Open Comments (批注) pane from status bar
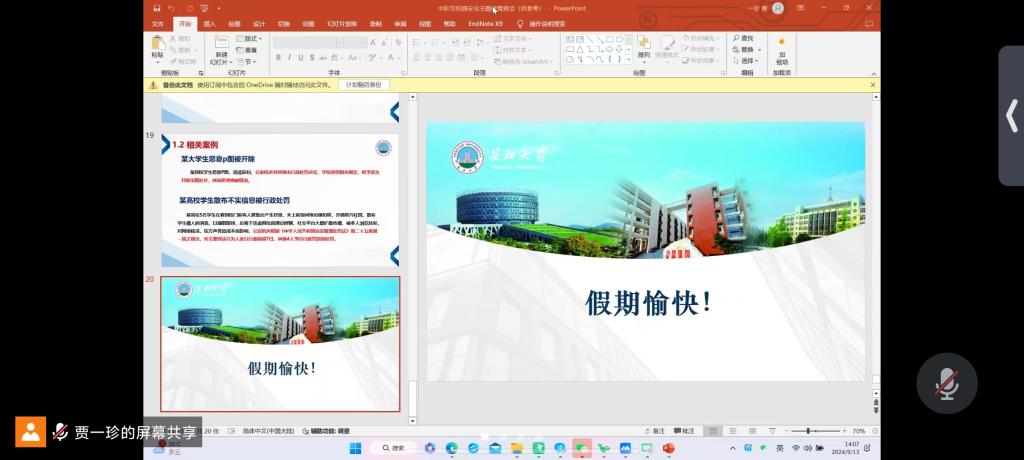 point(684,431)
